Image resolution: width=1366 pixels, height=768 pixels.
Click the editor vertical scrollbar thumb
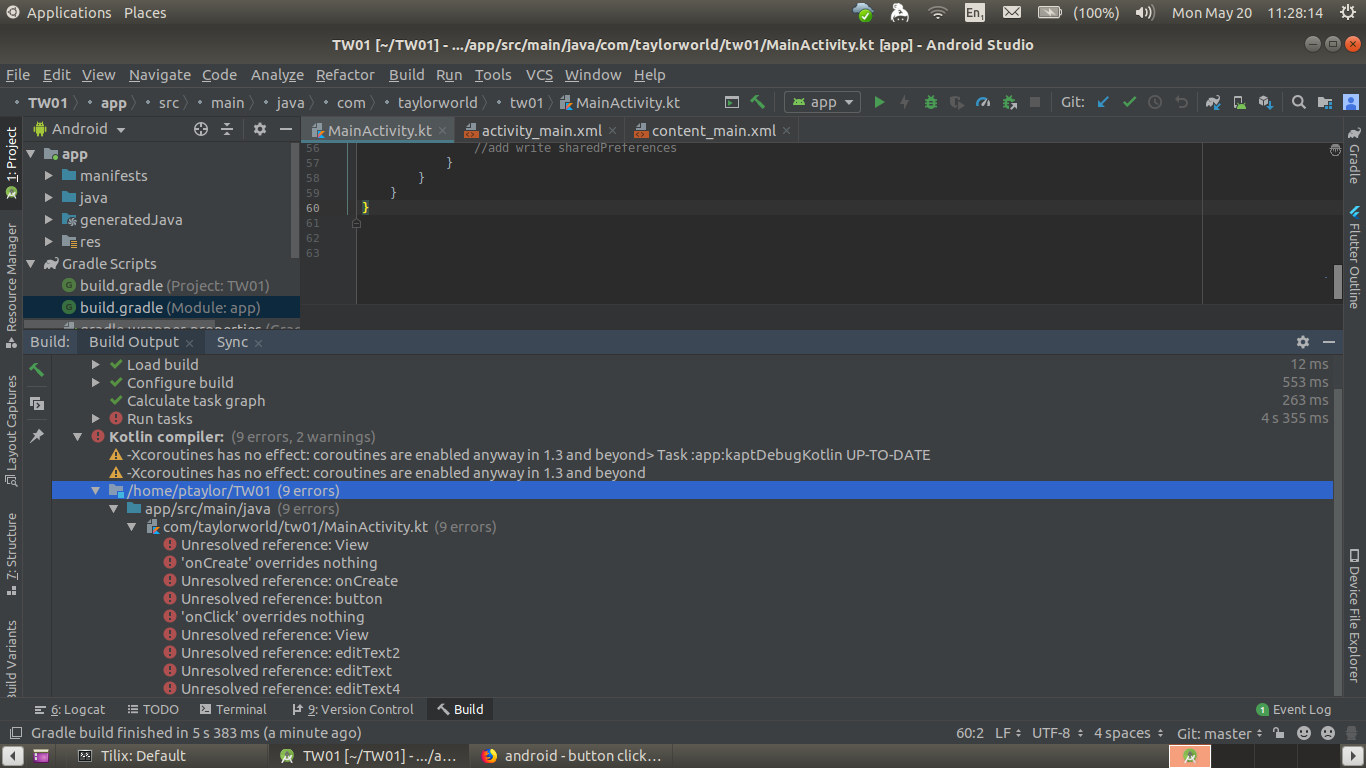click(x=1338, y=282)
